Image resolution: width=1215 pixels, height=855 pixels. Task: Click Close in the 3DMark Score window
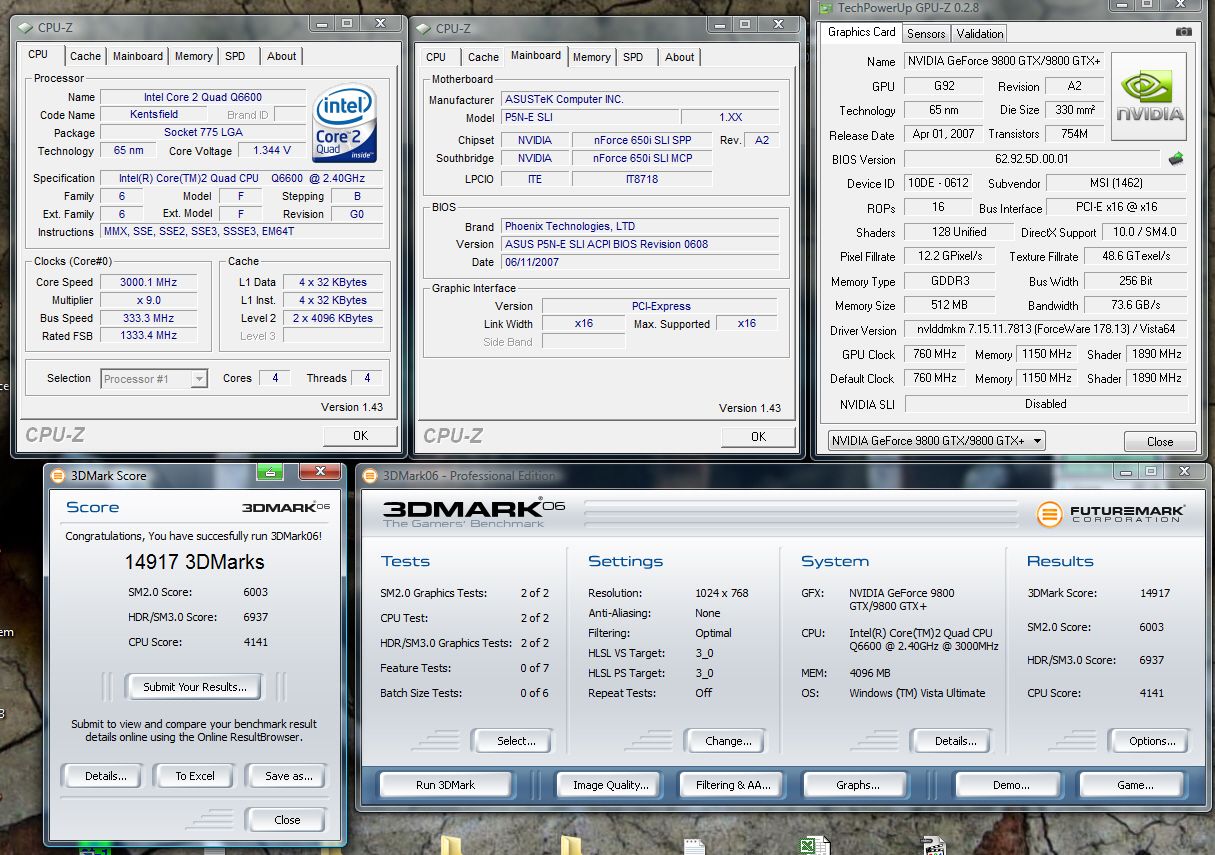pyautogui.click(x=287, y=820)
